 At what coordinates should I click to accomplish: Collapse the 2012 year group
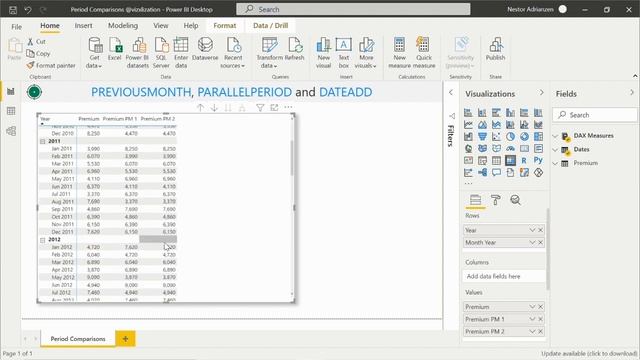pyautogui.click(x=42, y=240)
